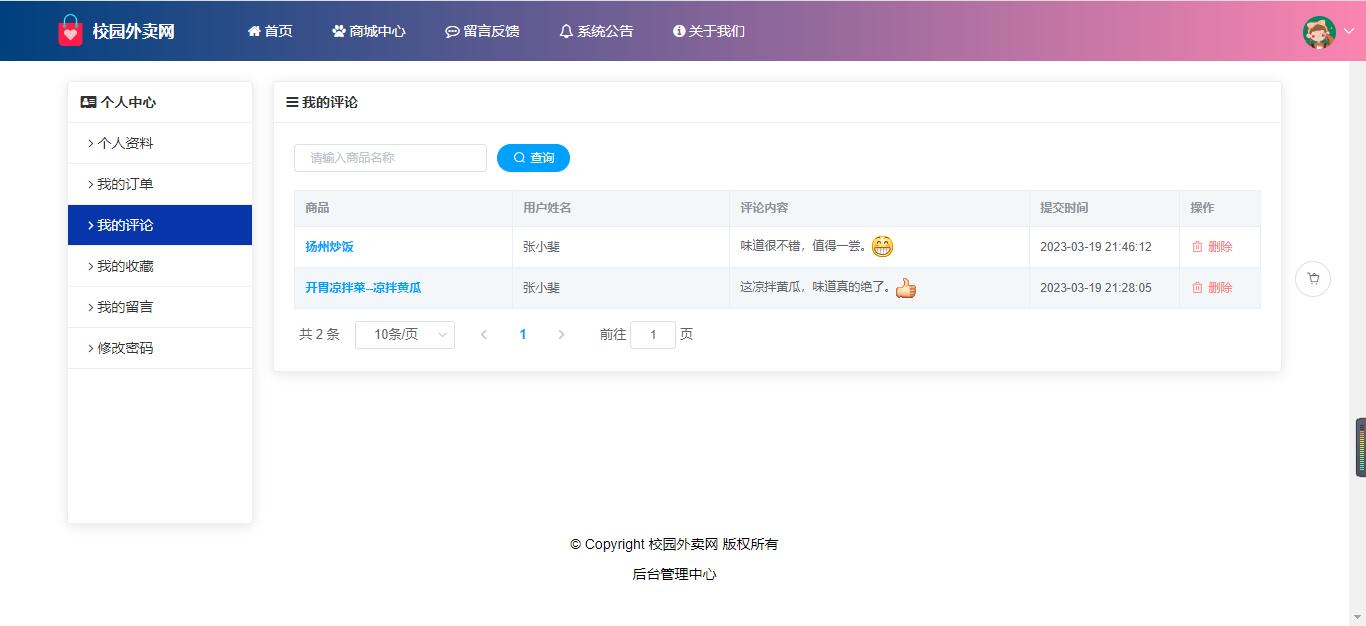This screenshot has height=626, width=1366.
Task: Click the thumbs-up emoji in second comment
Action: pos(906,288)
